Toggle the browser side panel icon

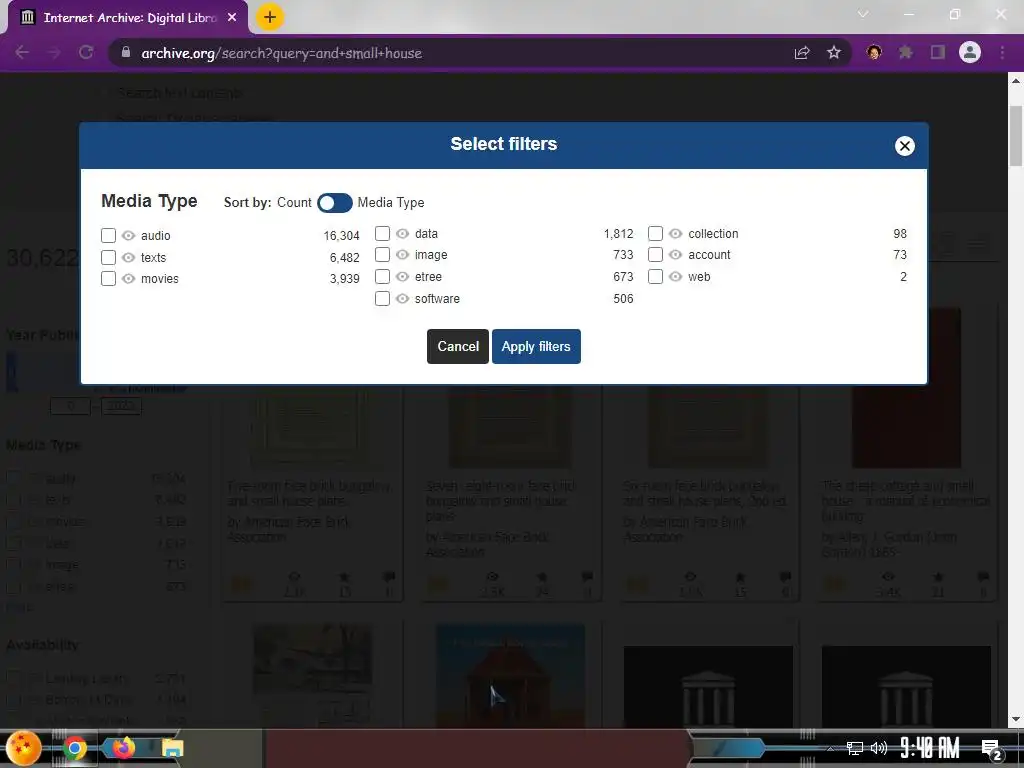[x=937, y=52]
